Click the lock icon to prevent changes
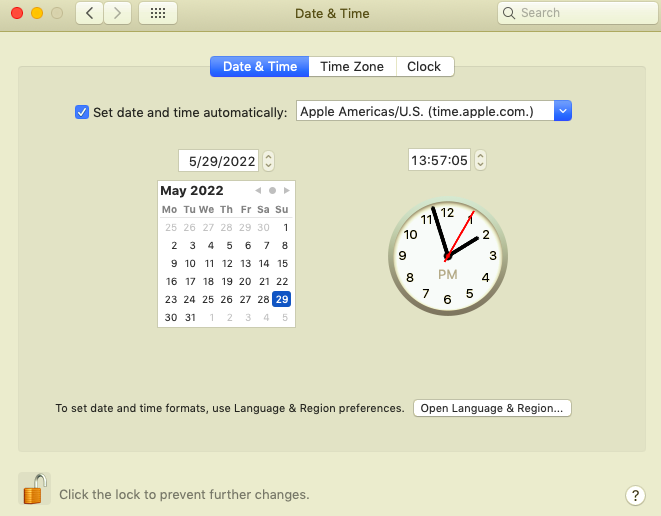The image size is (661, 516). (x=35, y=489)
